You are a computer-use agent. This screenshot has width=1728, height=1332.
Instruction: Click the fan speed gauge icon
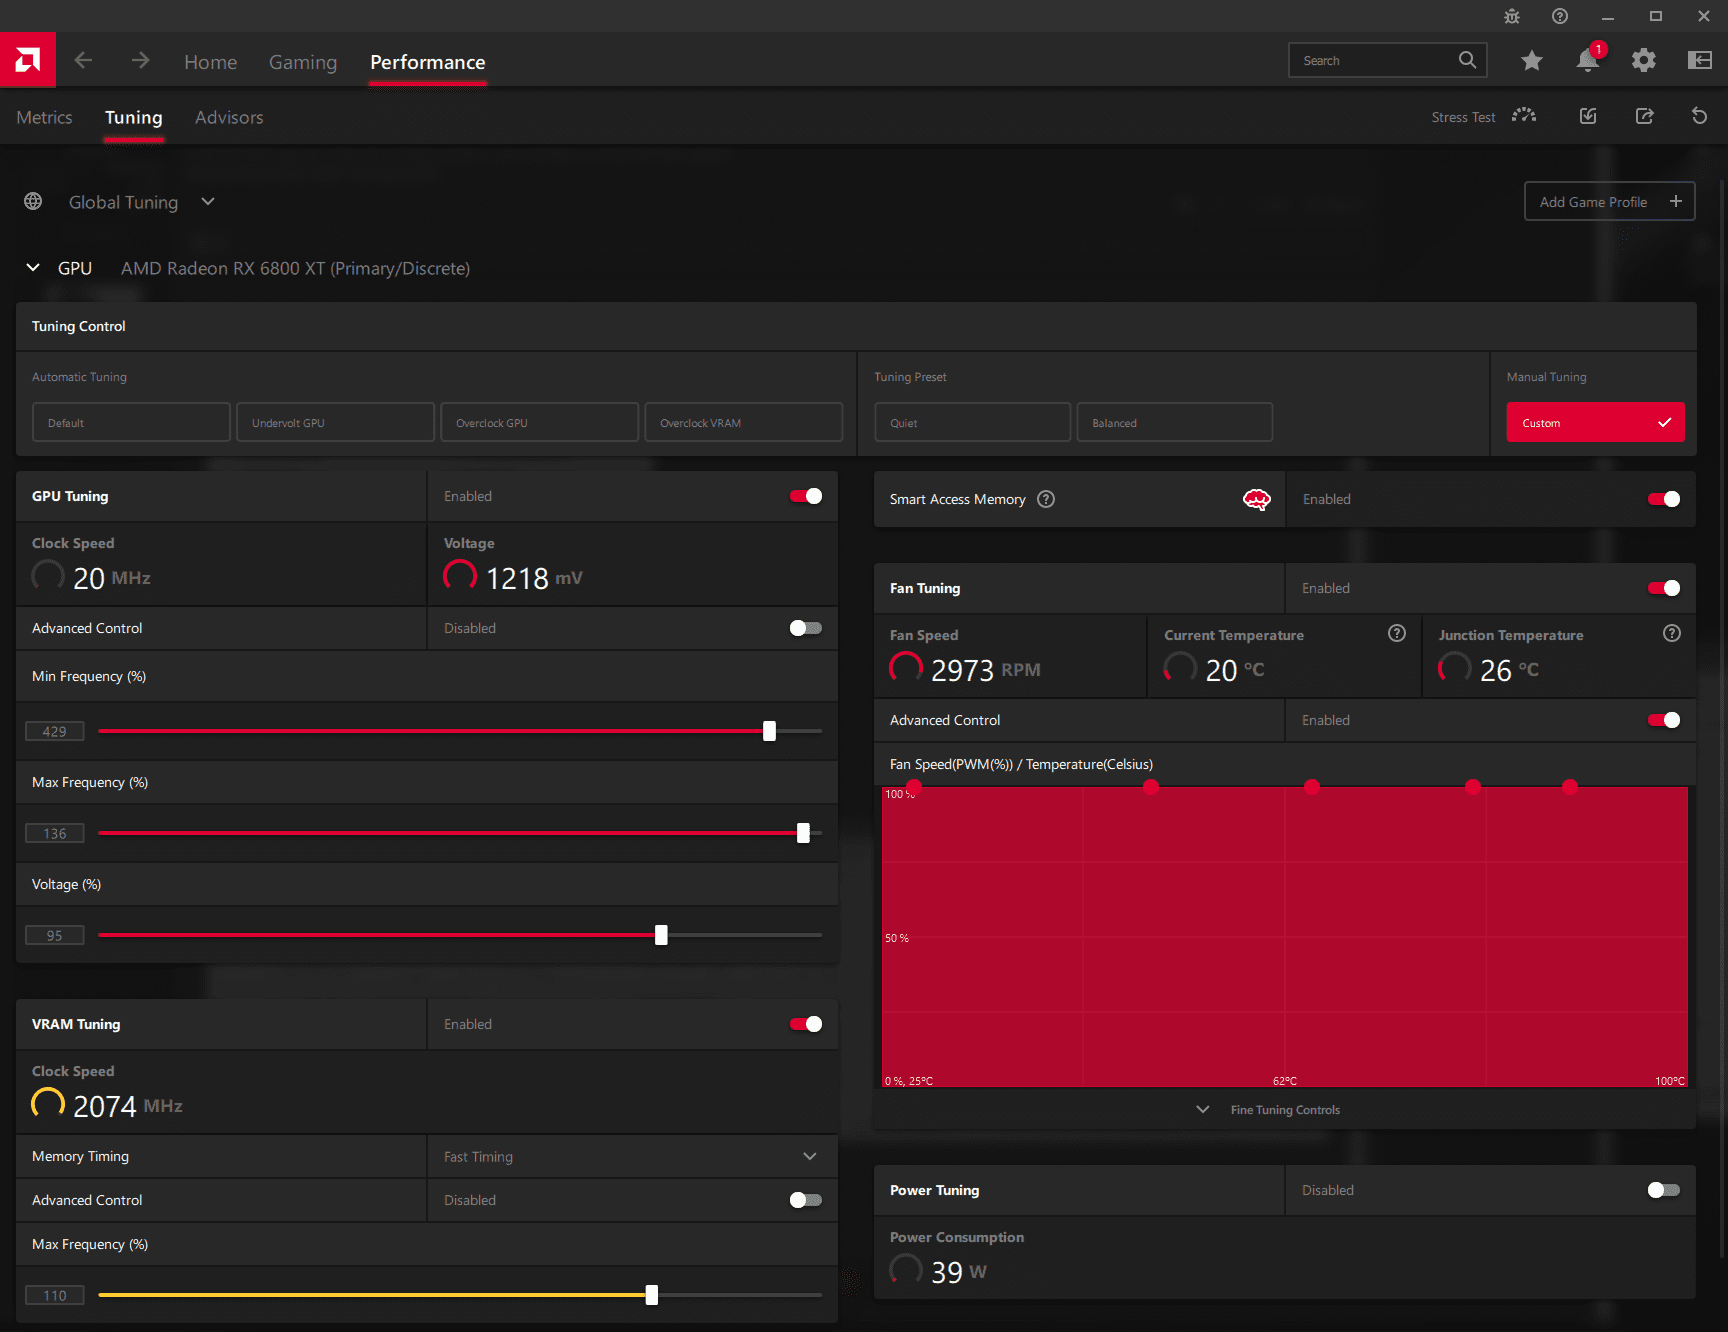906,667
